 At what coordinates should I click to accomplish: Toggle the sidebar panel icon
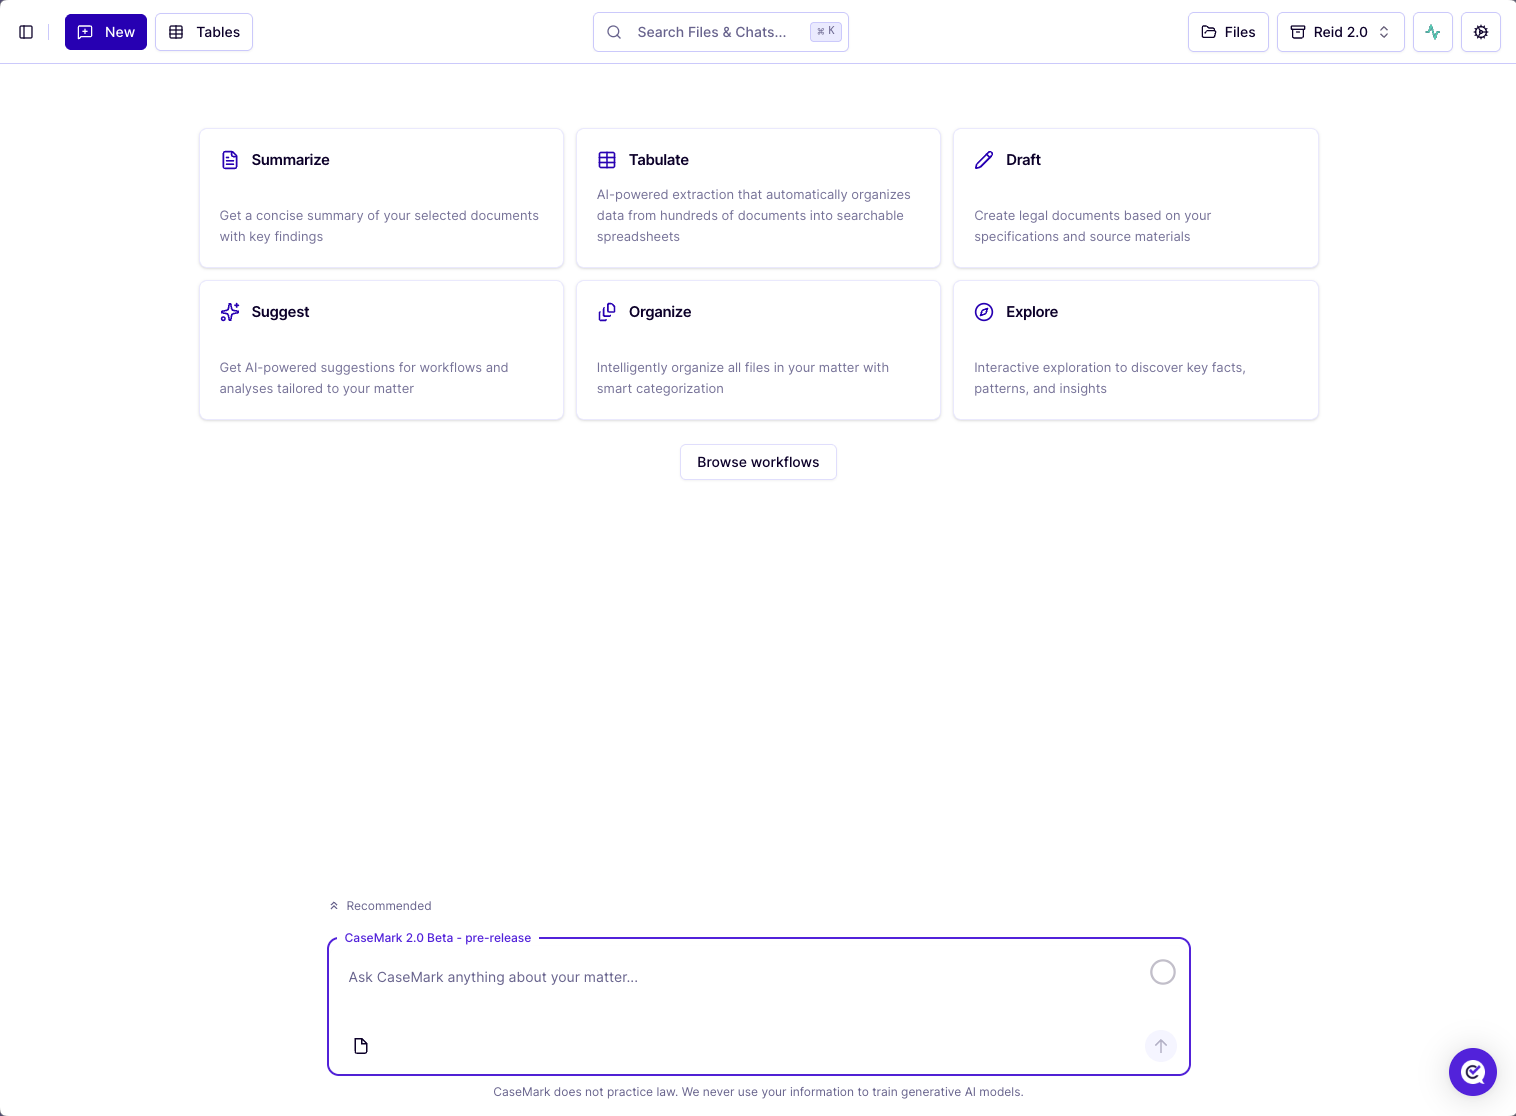click(x=26, y=32)
